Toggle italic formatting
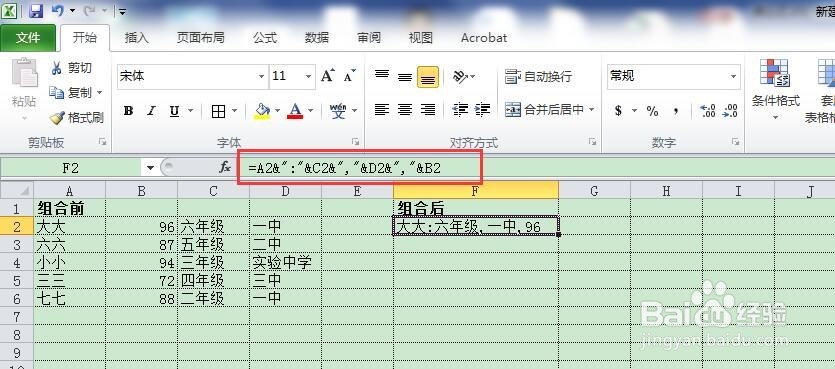 tap(151, 111)
